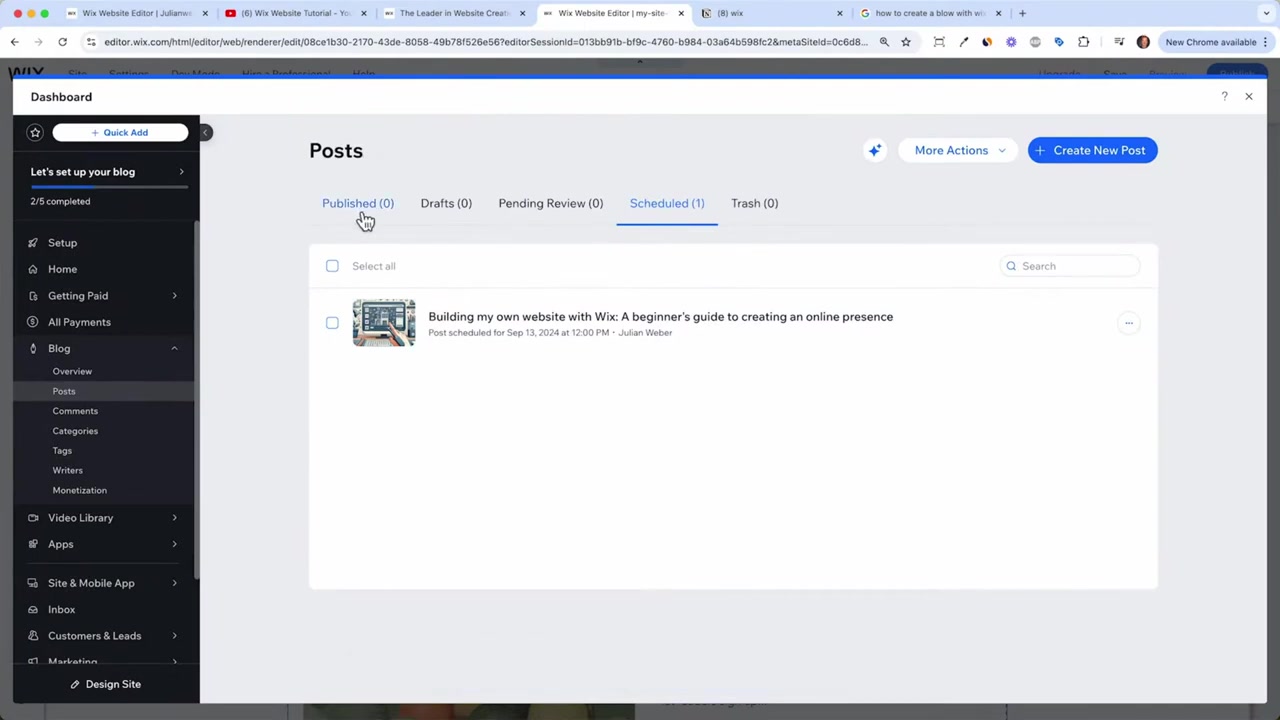The image size is (1280, 720).
Task: Open the Setup rocket icon
Action: click(x=33, y=243)
